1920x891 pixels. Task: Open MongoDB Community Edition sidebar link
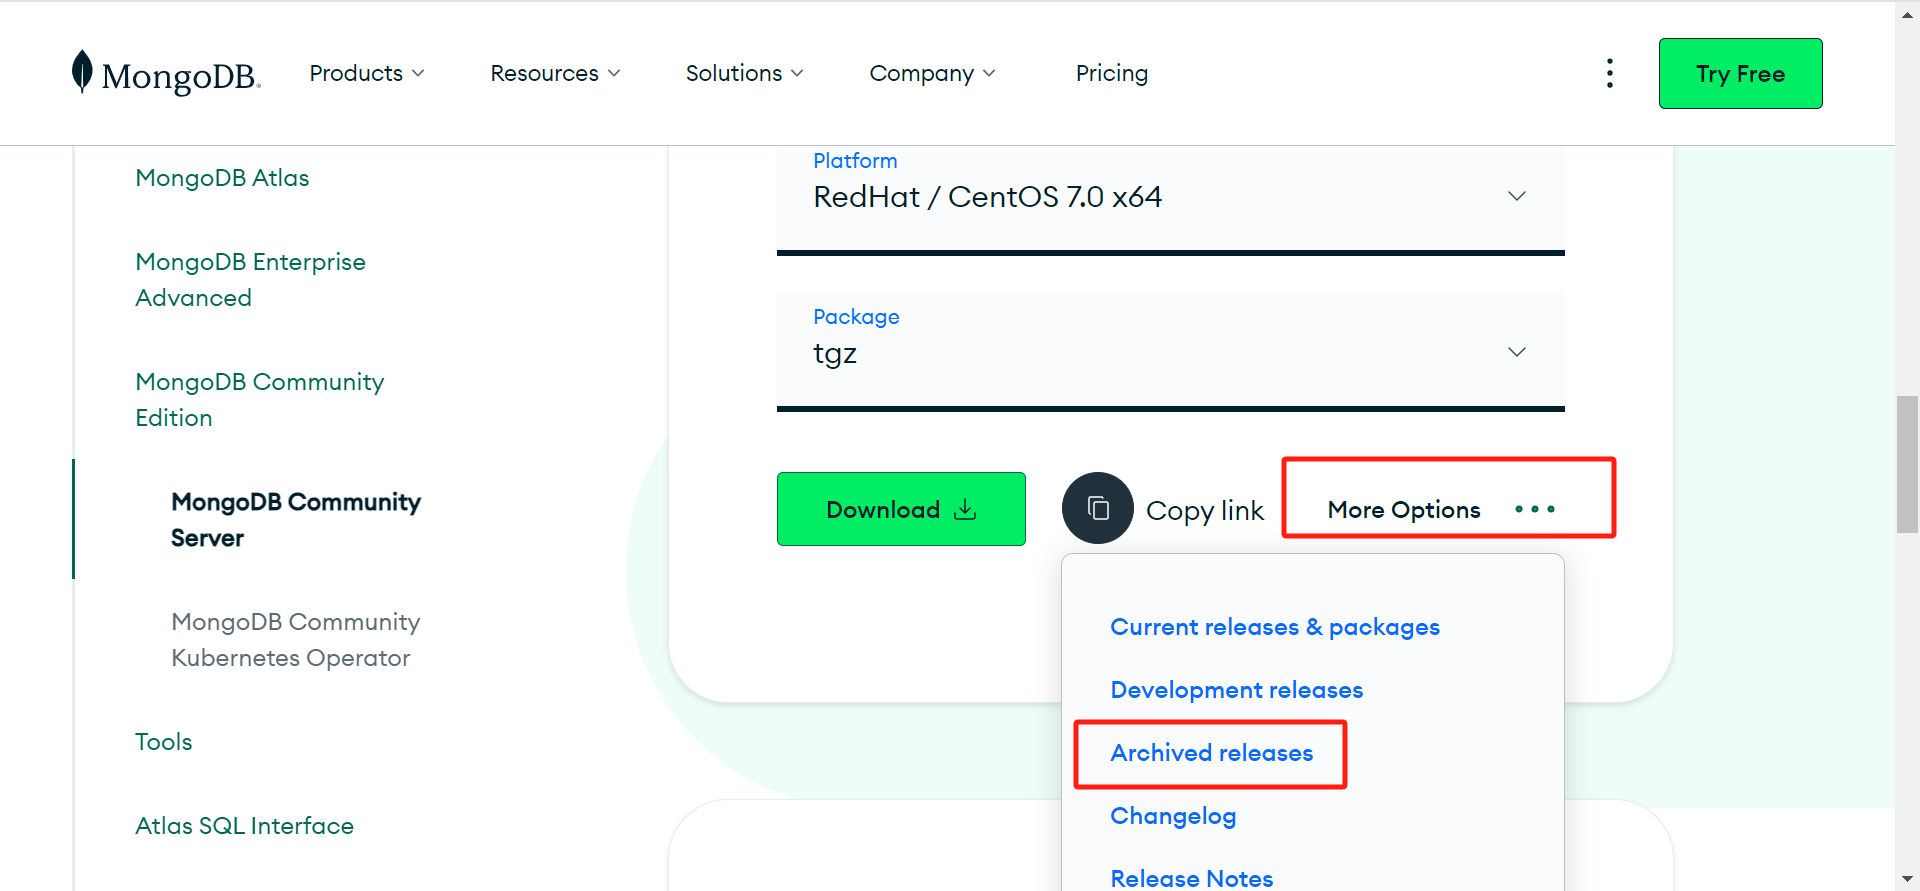(x=259, y=400)
